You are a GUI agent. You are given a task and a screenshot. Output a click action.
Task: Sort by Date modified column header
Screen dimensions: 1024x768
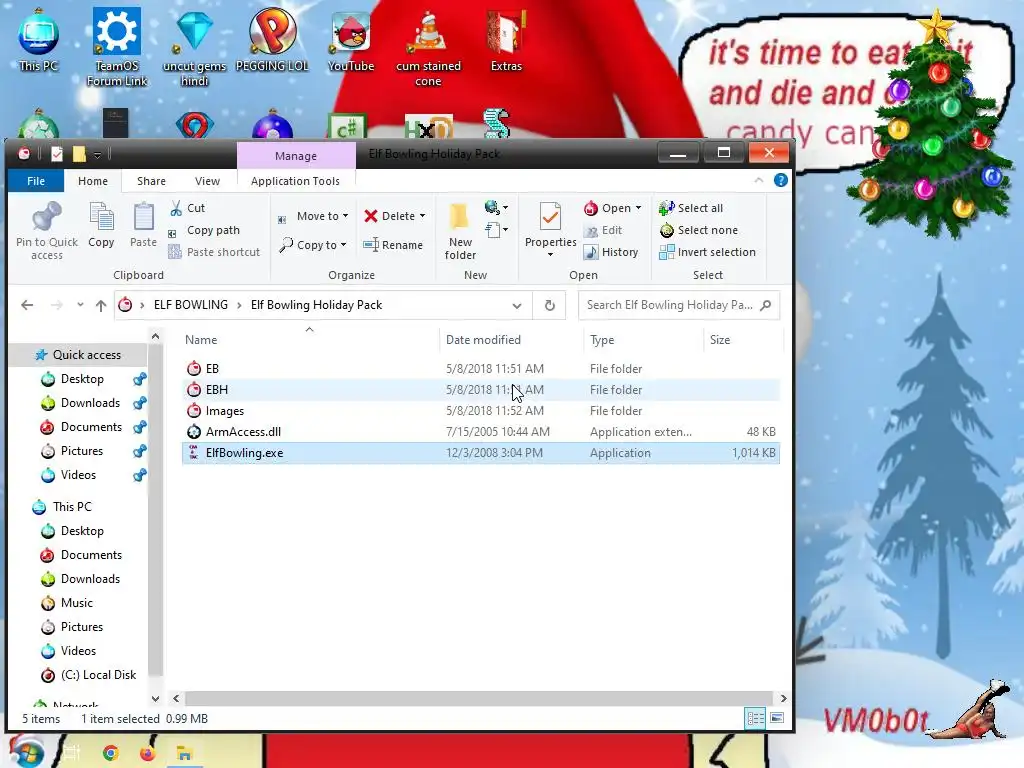point(511,340)
